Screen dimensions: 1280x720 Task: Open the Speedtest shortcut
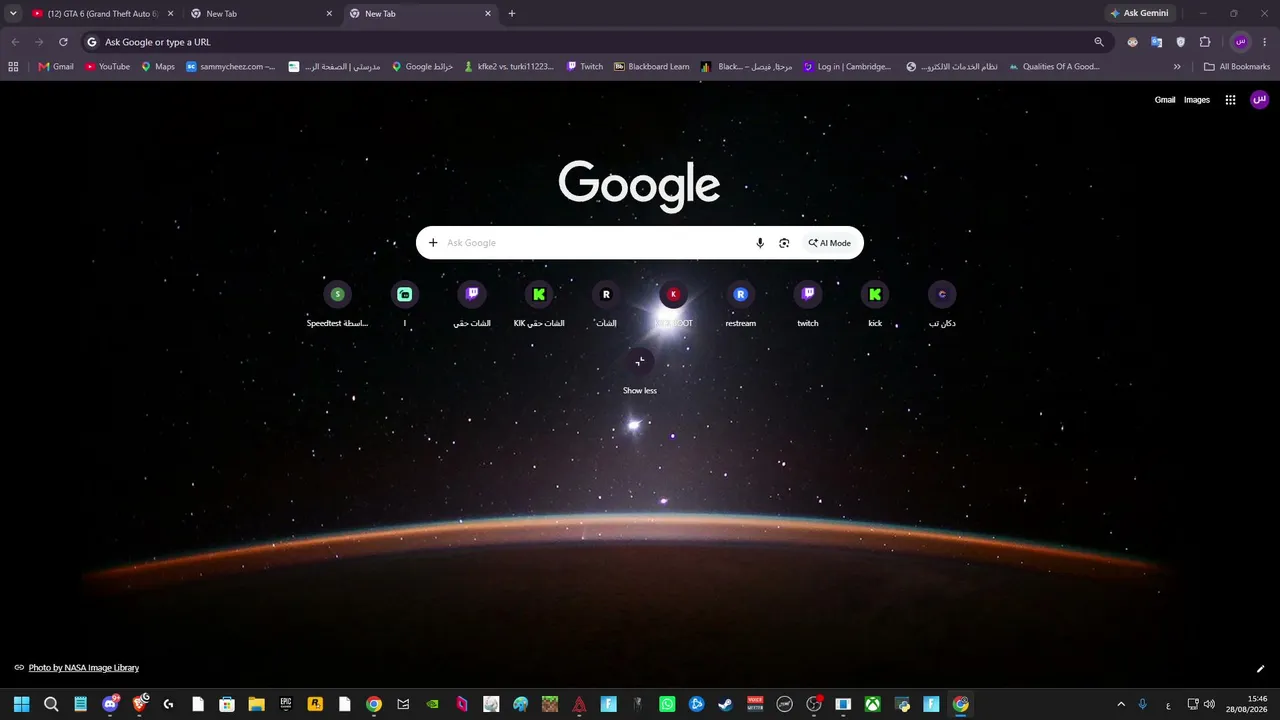[337, 304]
